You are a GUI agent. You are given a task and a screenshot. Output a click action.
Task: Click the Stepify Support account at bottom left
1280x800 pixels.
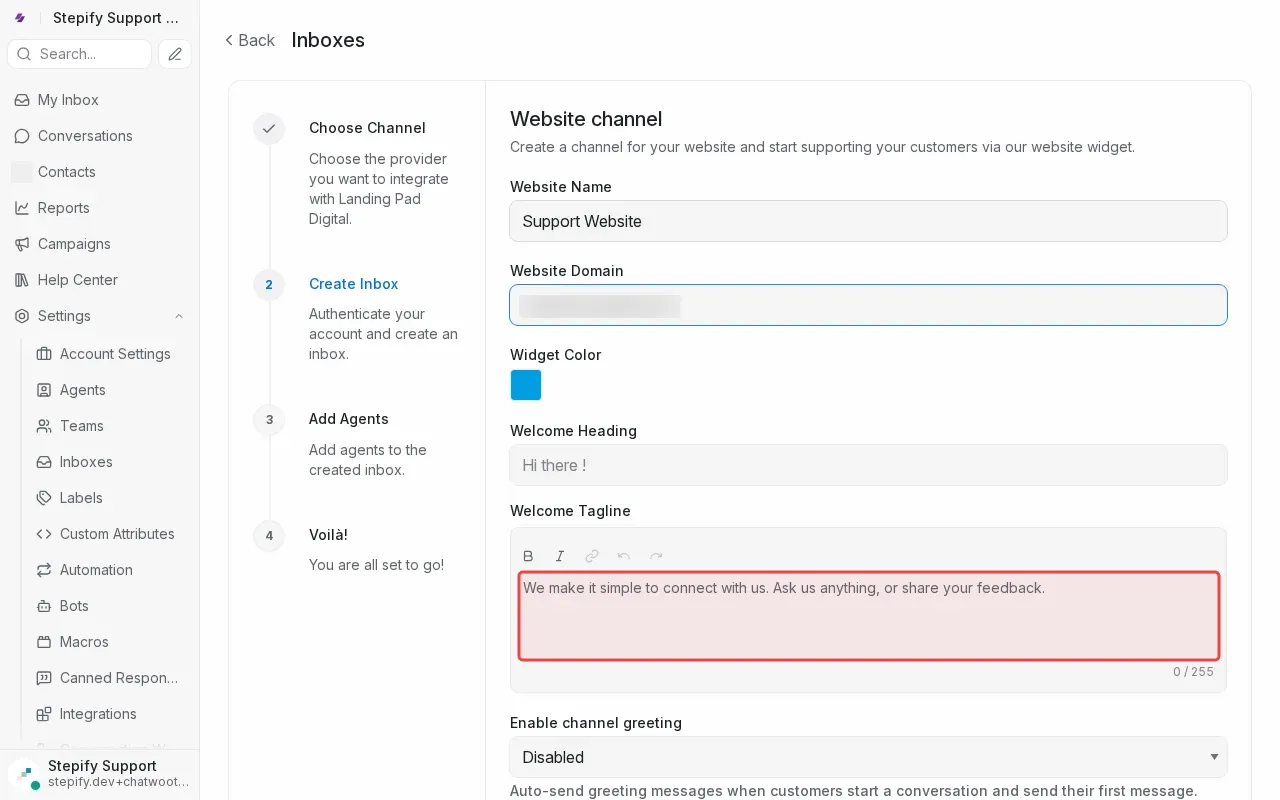(100, 773)
